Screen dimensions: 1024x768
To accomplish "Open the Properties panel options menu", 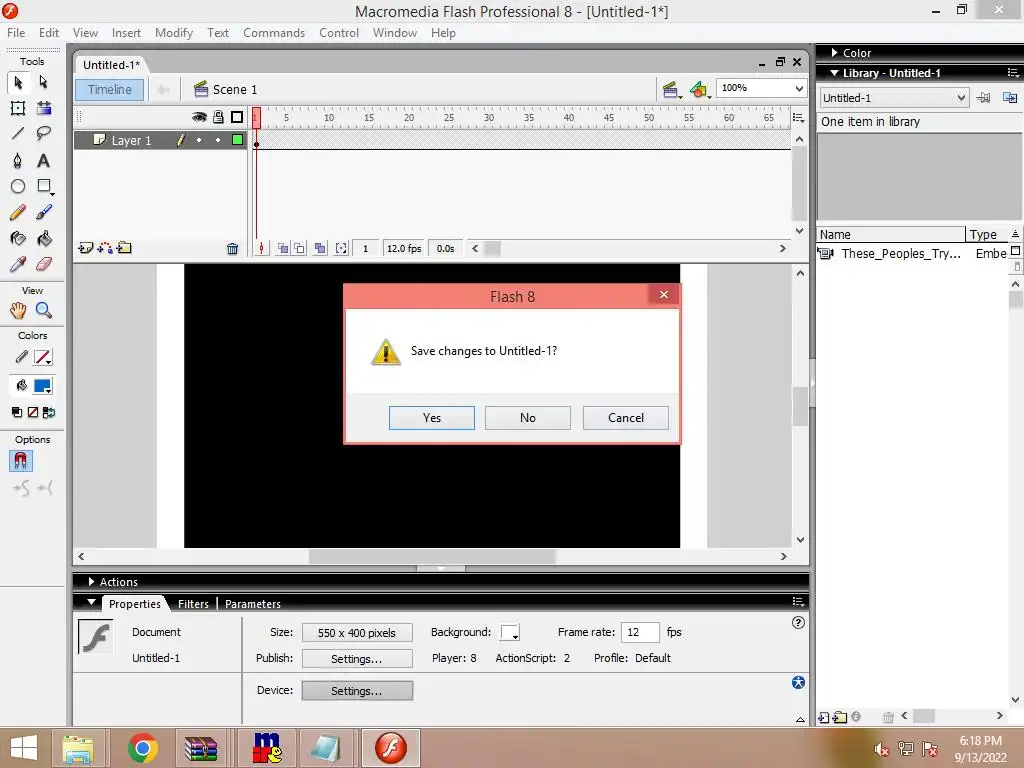I will (x=798, y=601).
